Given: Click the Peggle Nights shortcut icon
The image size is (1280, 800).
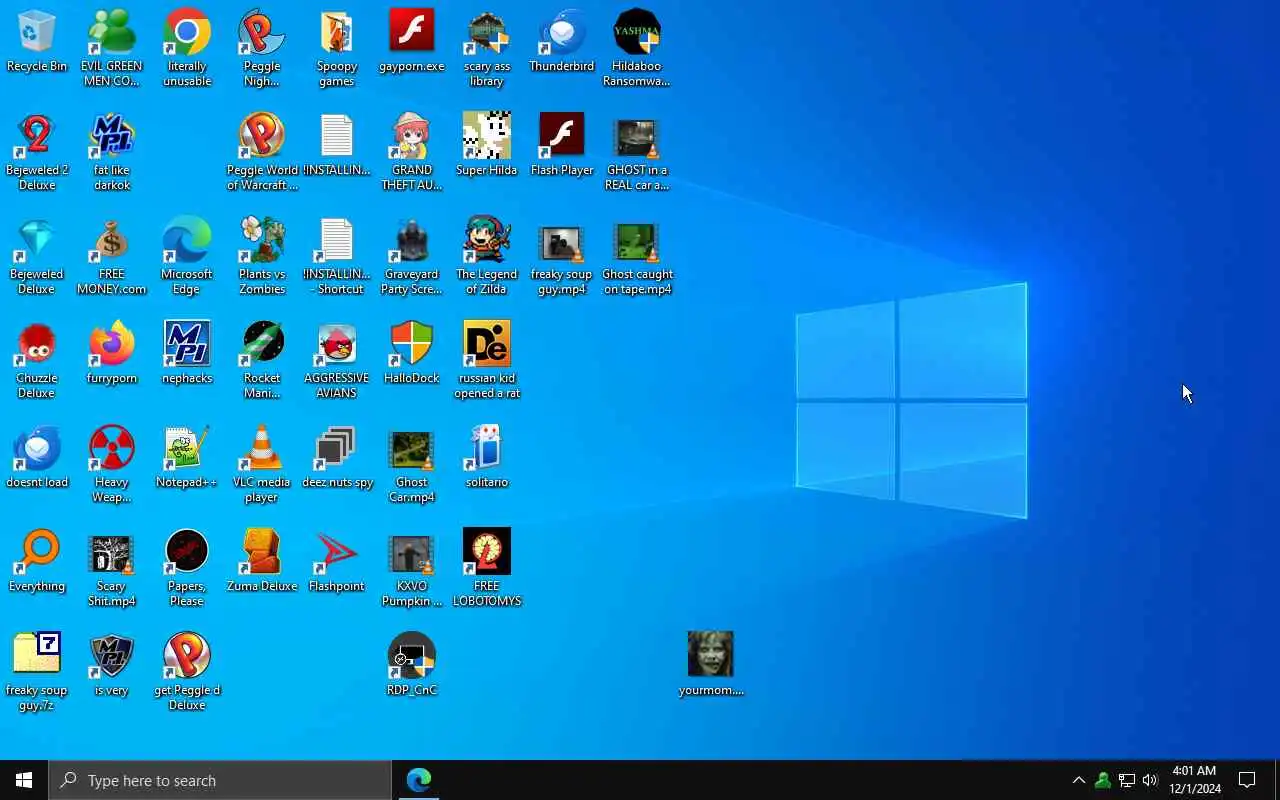Looking at the screenshot, I should point(262,33).
